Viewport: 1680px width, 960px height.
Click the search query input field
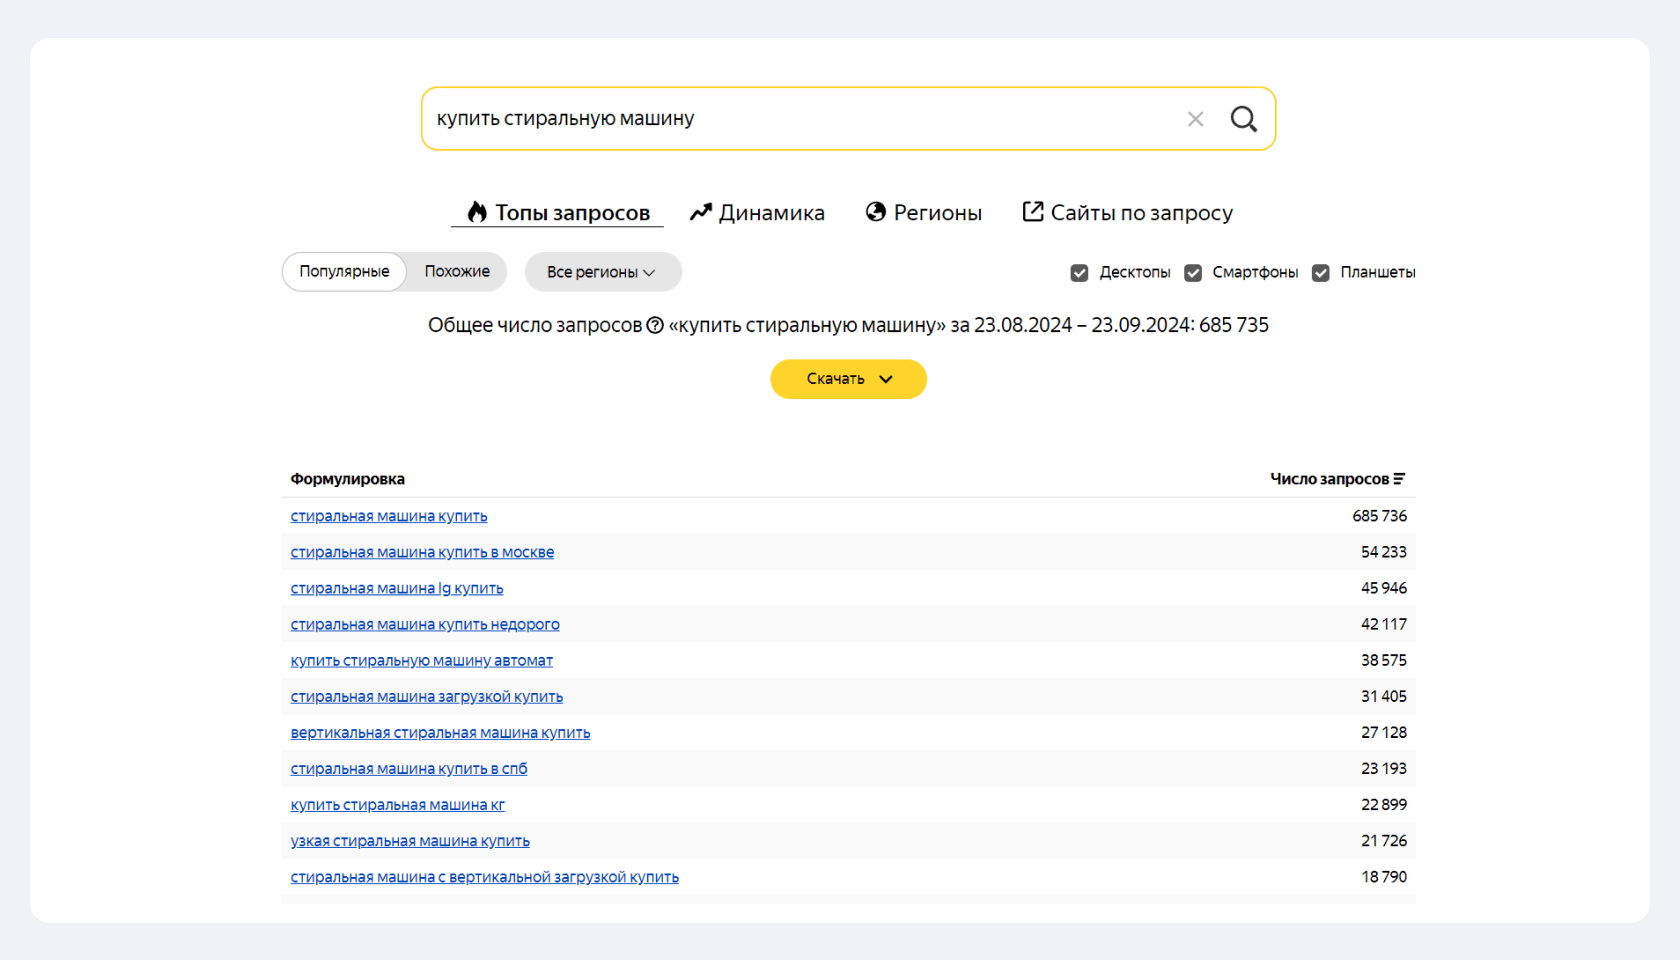(800, 119)
